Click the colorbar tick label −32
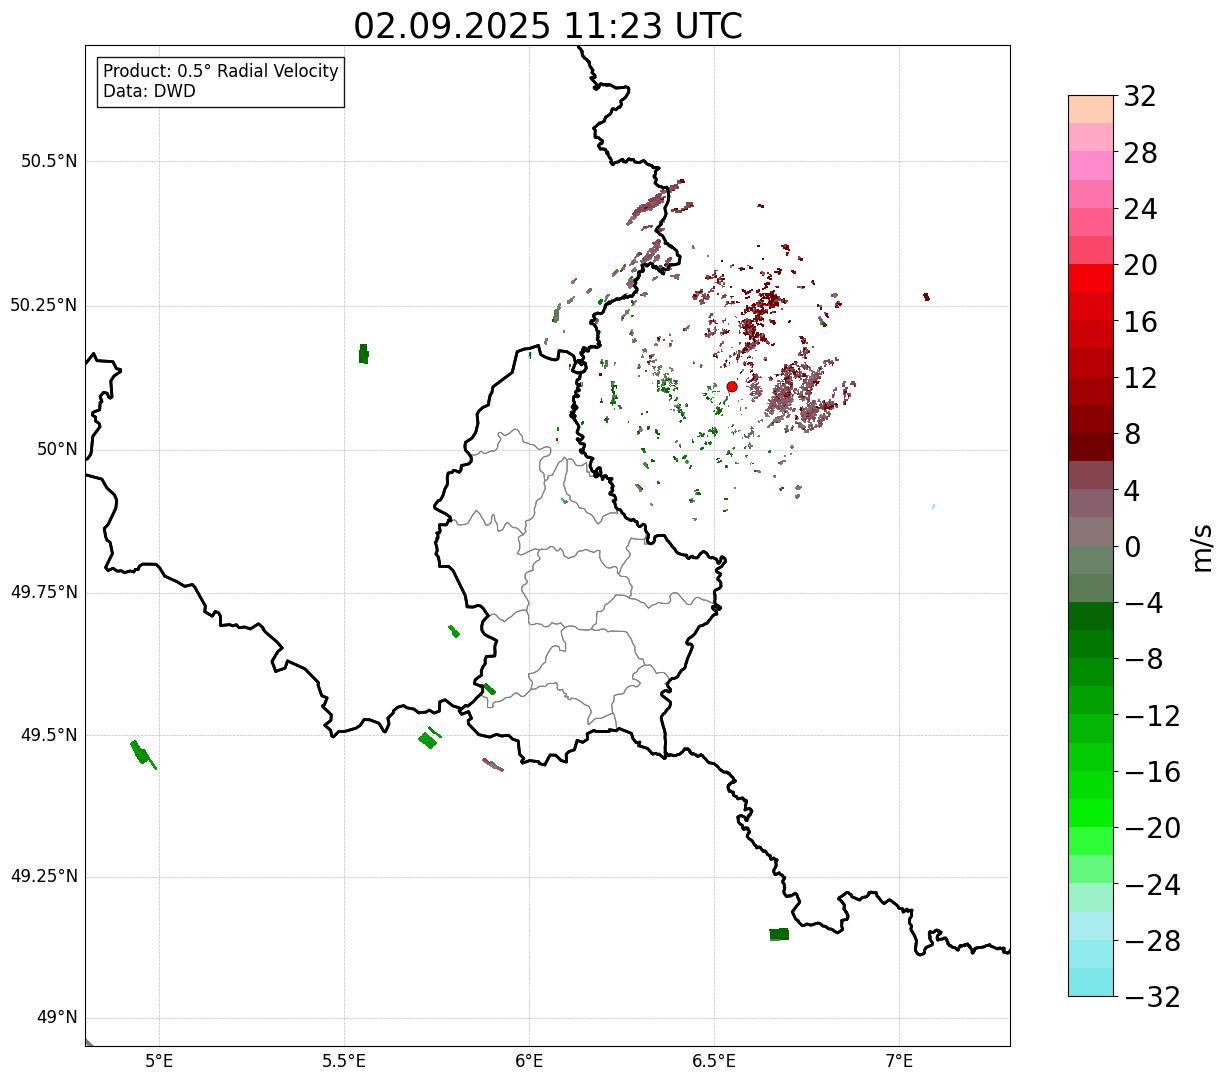This screenshot has height=1081, width=1225. [1152, 998]
